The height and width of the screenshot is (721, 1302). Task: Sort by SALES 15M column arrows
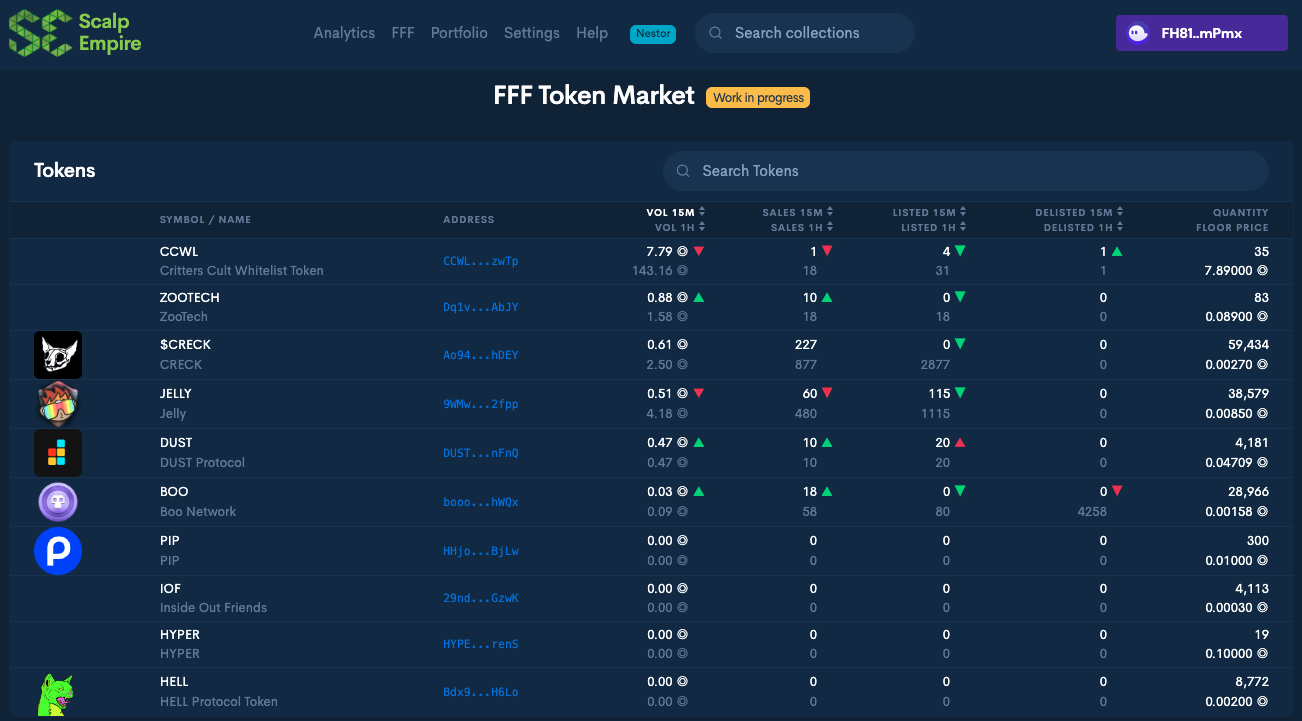(829, 212)
